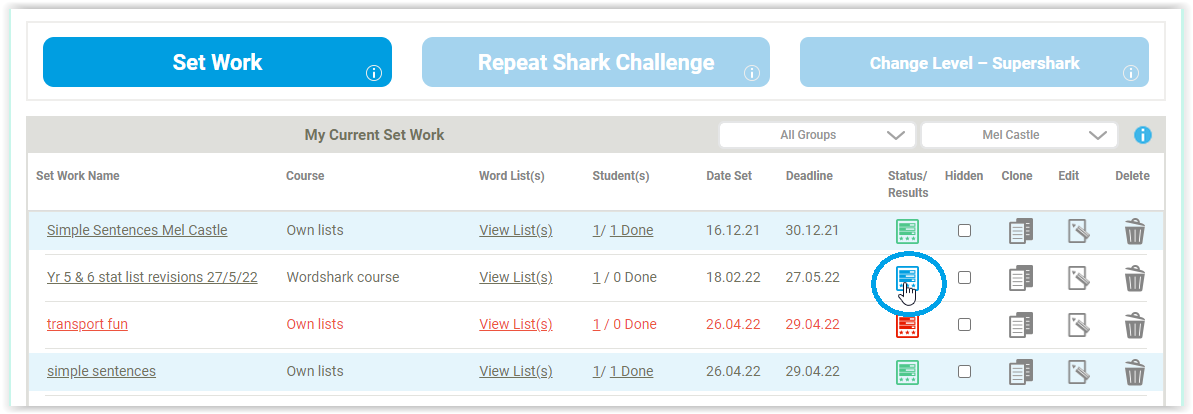Screen dimensions: 1193x414
Task: Open the Yr 5 & 6 stat list revisions link
Action: 152,277
